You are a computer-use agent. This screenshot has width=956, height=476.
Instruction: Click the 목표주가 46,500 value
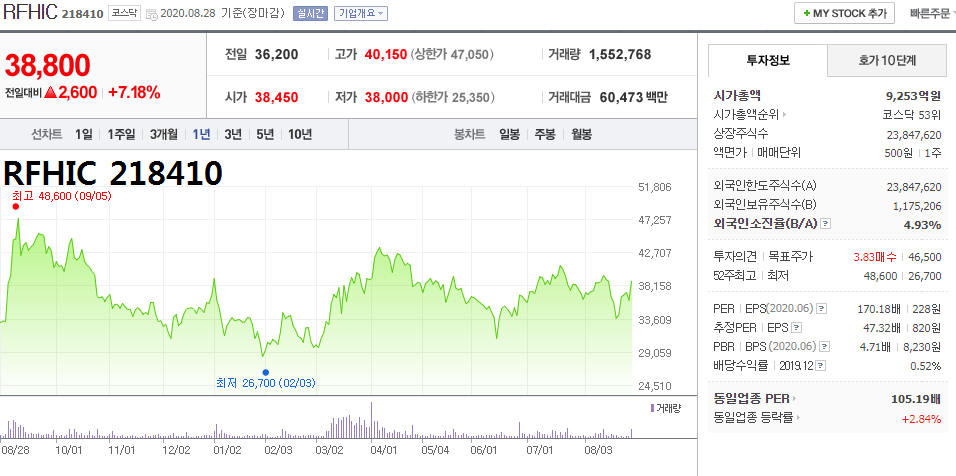tap(924, 257)
